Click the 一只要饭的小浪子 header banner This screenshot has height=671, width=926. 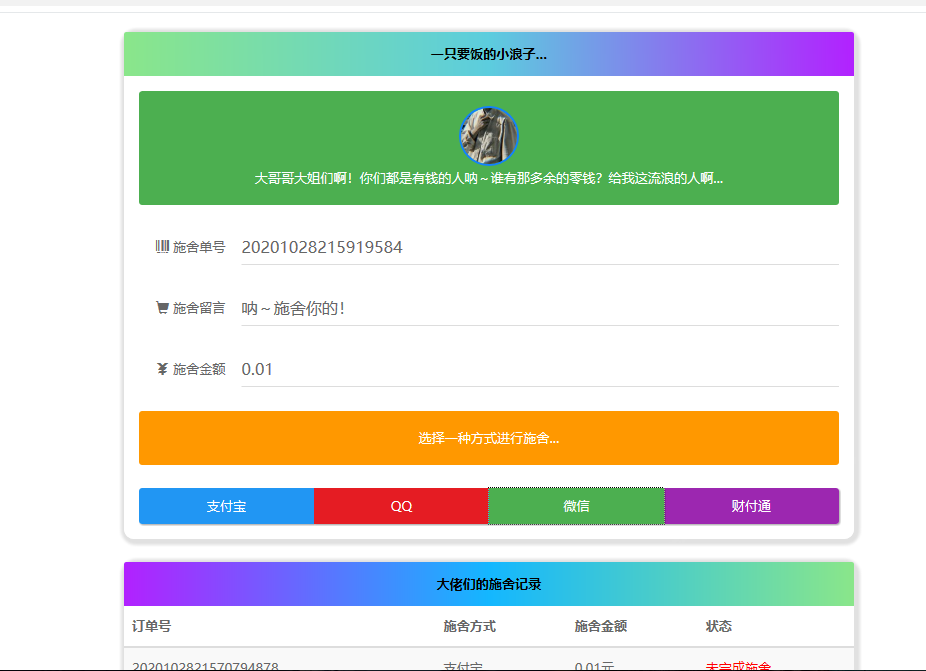pos(488,54)
